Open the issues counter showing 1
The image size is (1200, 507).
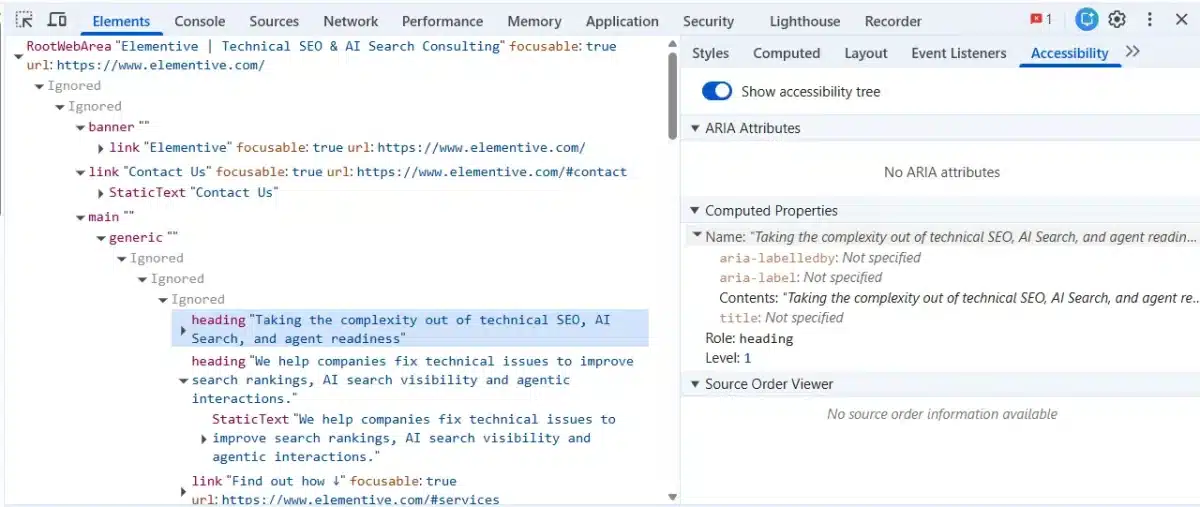[1041, 19]
